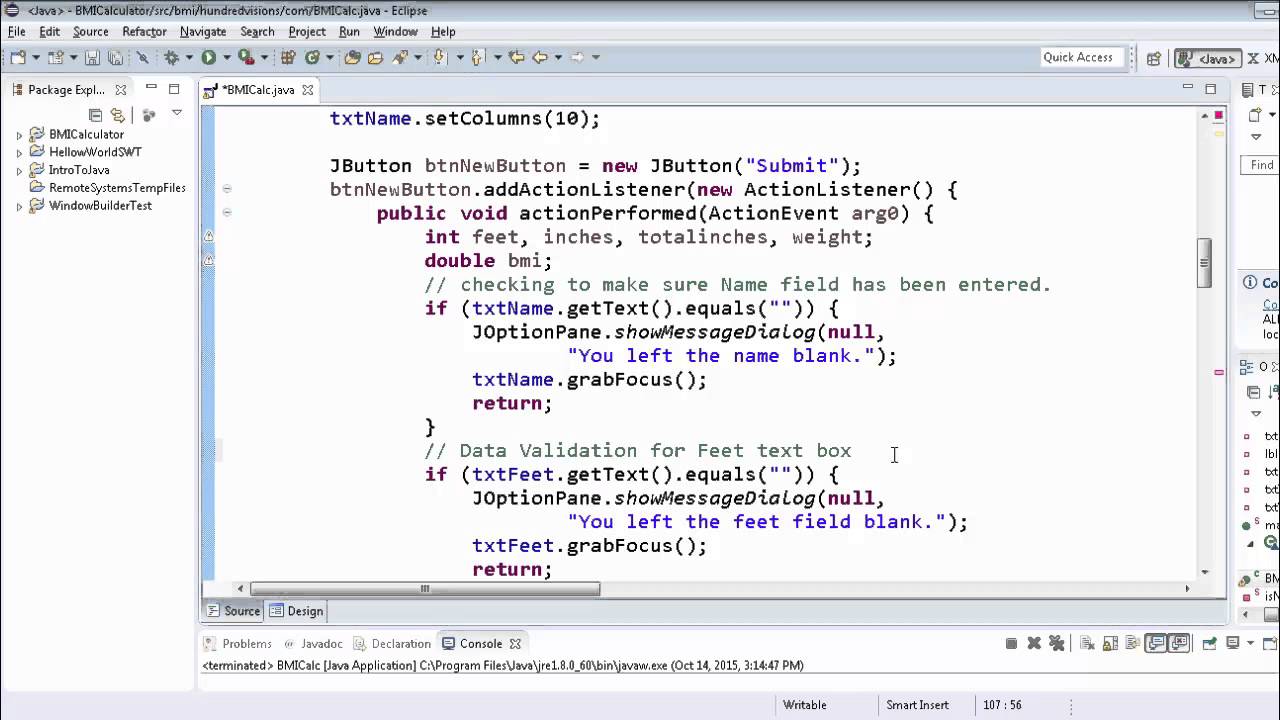1280x720 pixels.
Task: Click Remove All Terminated Launches icon
Action: click(1057, 643)
